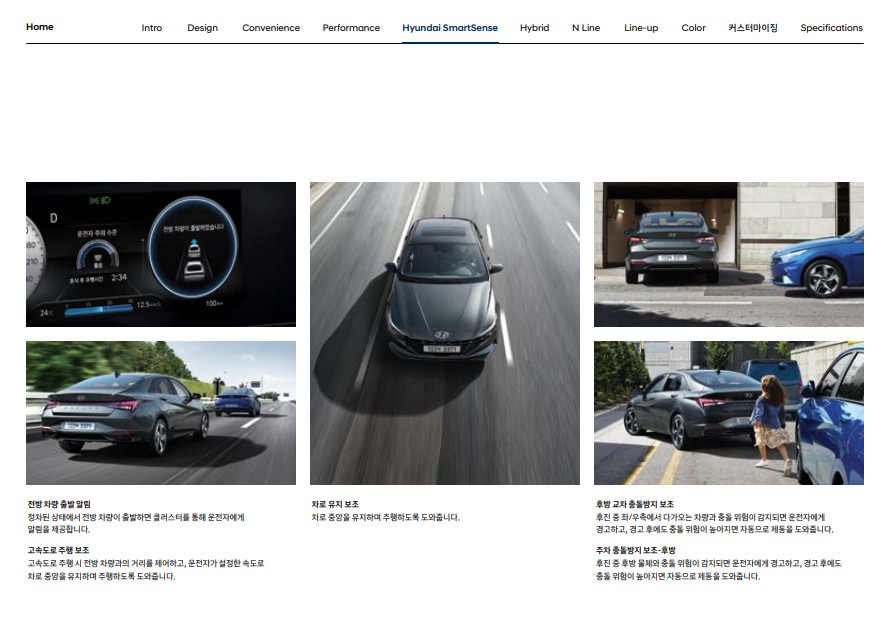Click the overhead lane-keeping car image
The image size is (889, 623).
(x=445, y=333)
